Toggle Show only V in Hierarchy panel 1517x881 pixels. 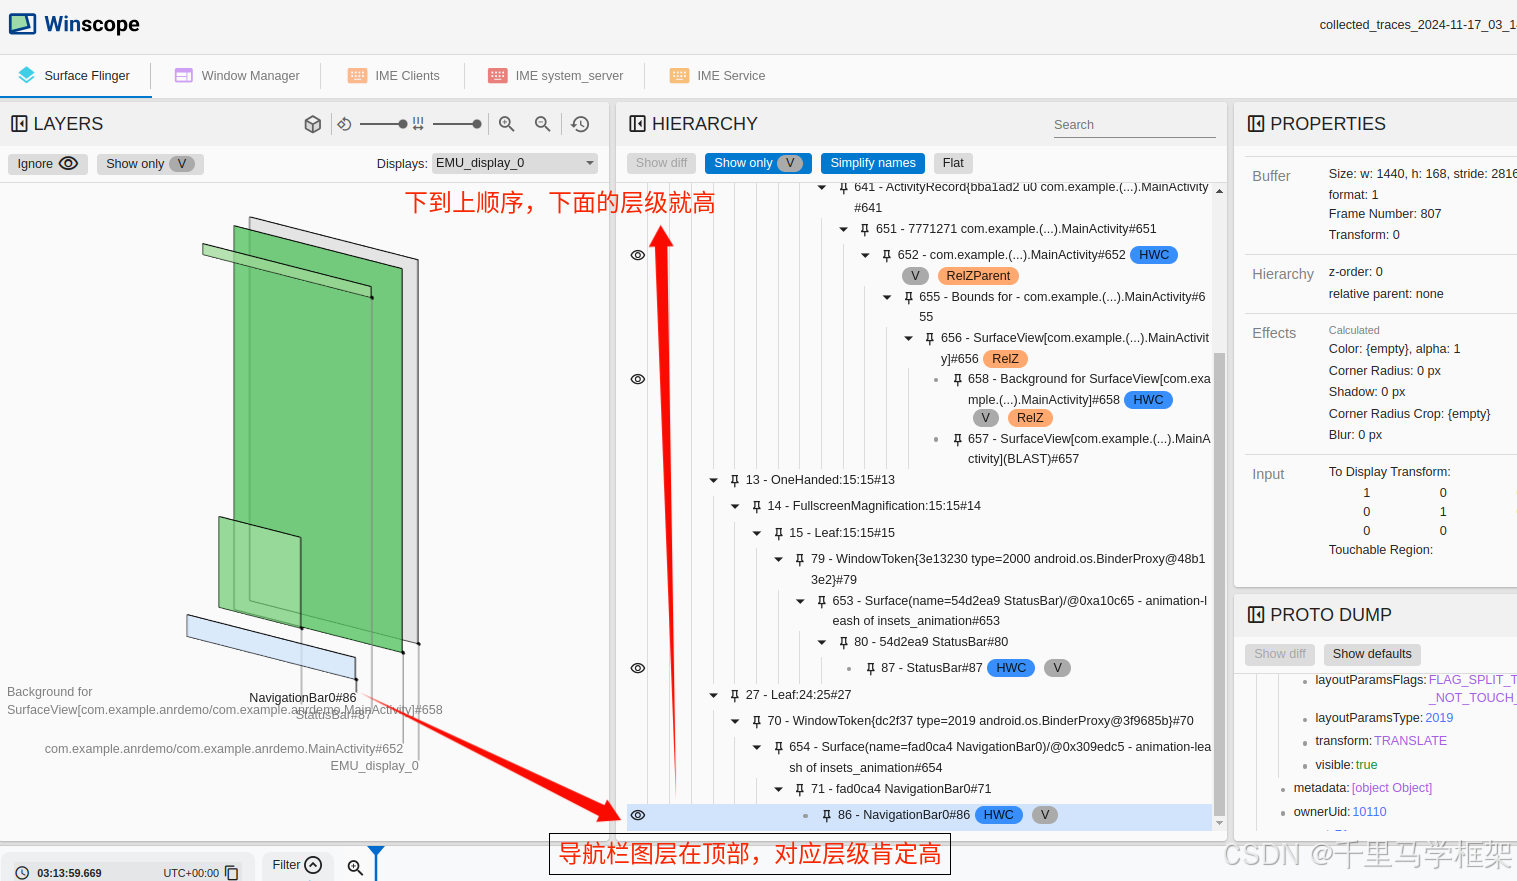758,163
